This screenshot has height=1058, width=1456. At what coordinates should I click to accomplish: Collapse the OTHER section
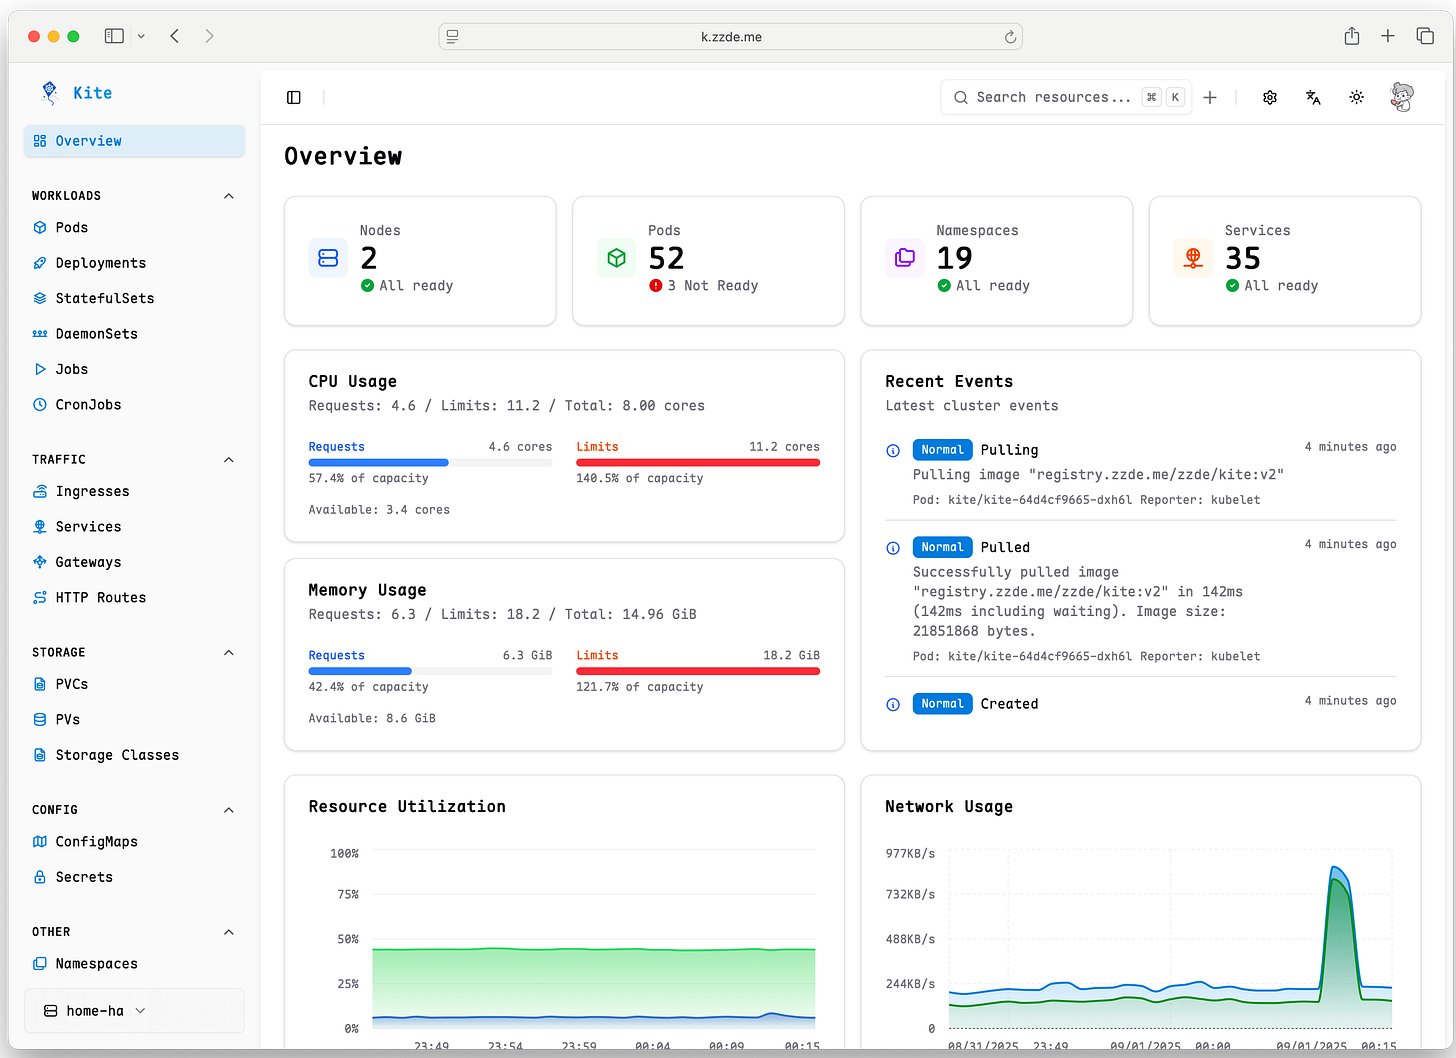(229, 932)
